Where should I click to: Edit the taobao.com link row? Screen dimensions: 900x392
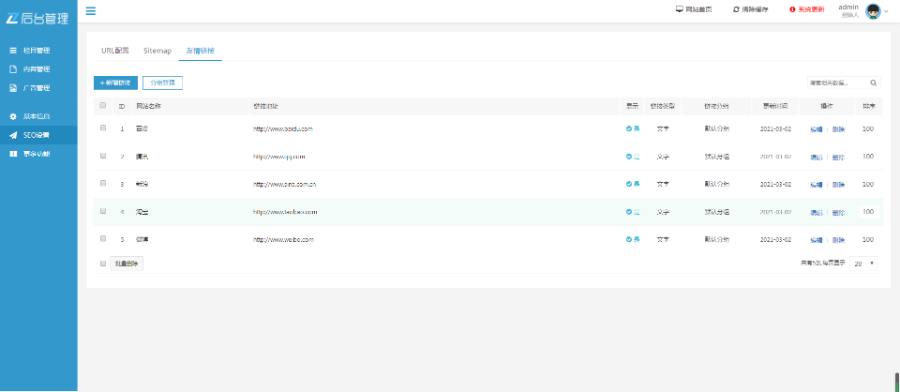tap(816, 212)
